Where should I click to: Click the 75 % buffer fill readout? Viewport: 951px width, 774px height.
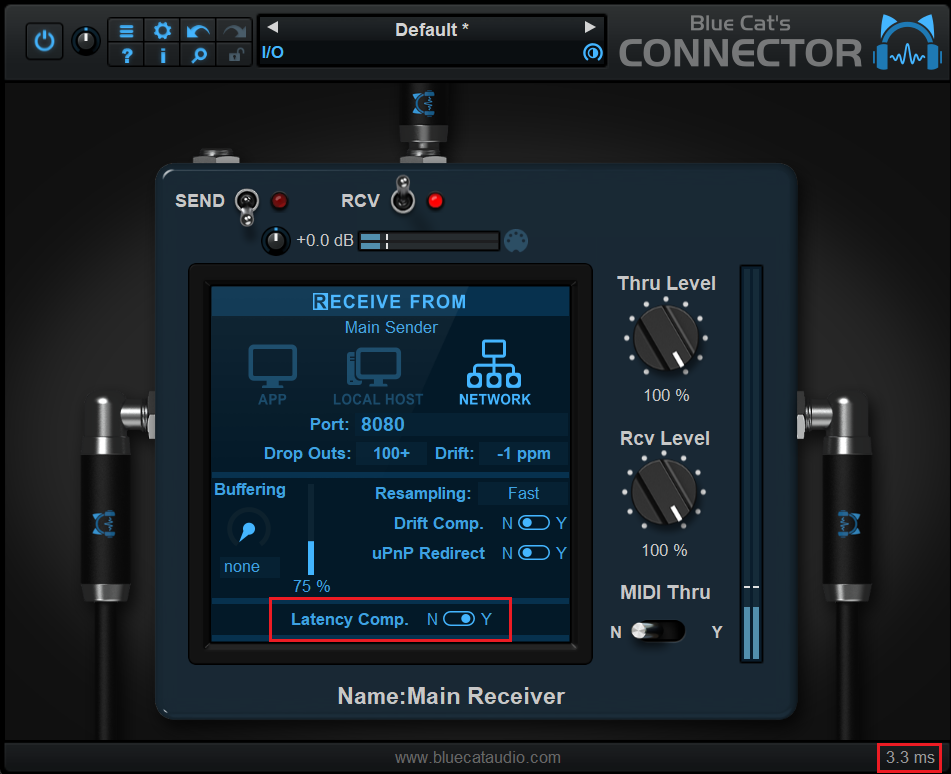pos(311,586)
